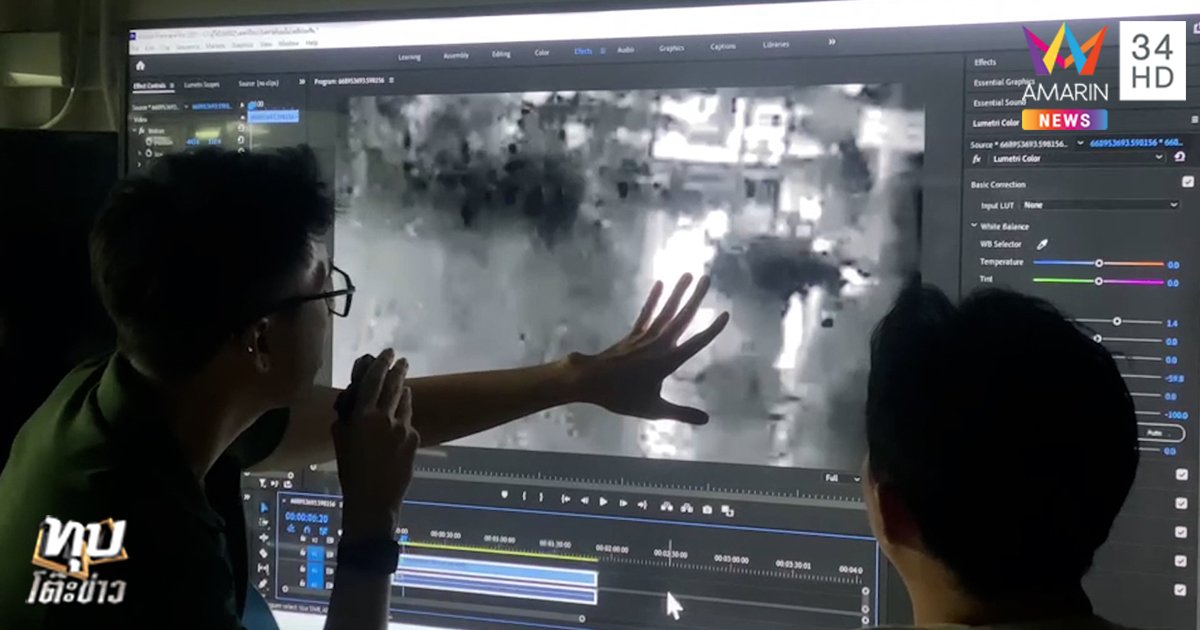Adjust the Lumetri slider valued 1.4
Screen dimensions: 1200x630
pyautogui.click(x=1115, y=321)
